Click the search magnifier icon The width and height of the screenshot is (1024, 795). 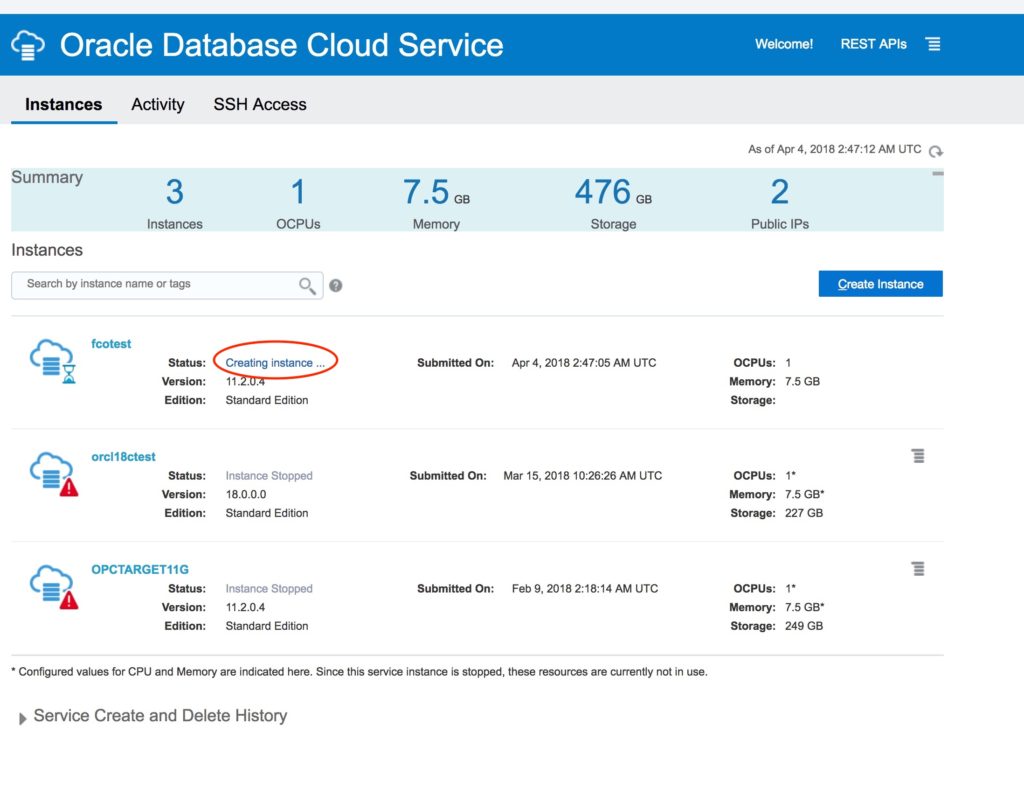tap(307, 285)
